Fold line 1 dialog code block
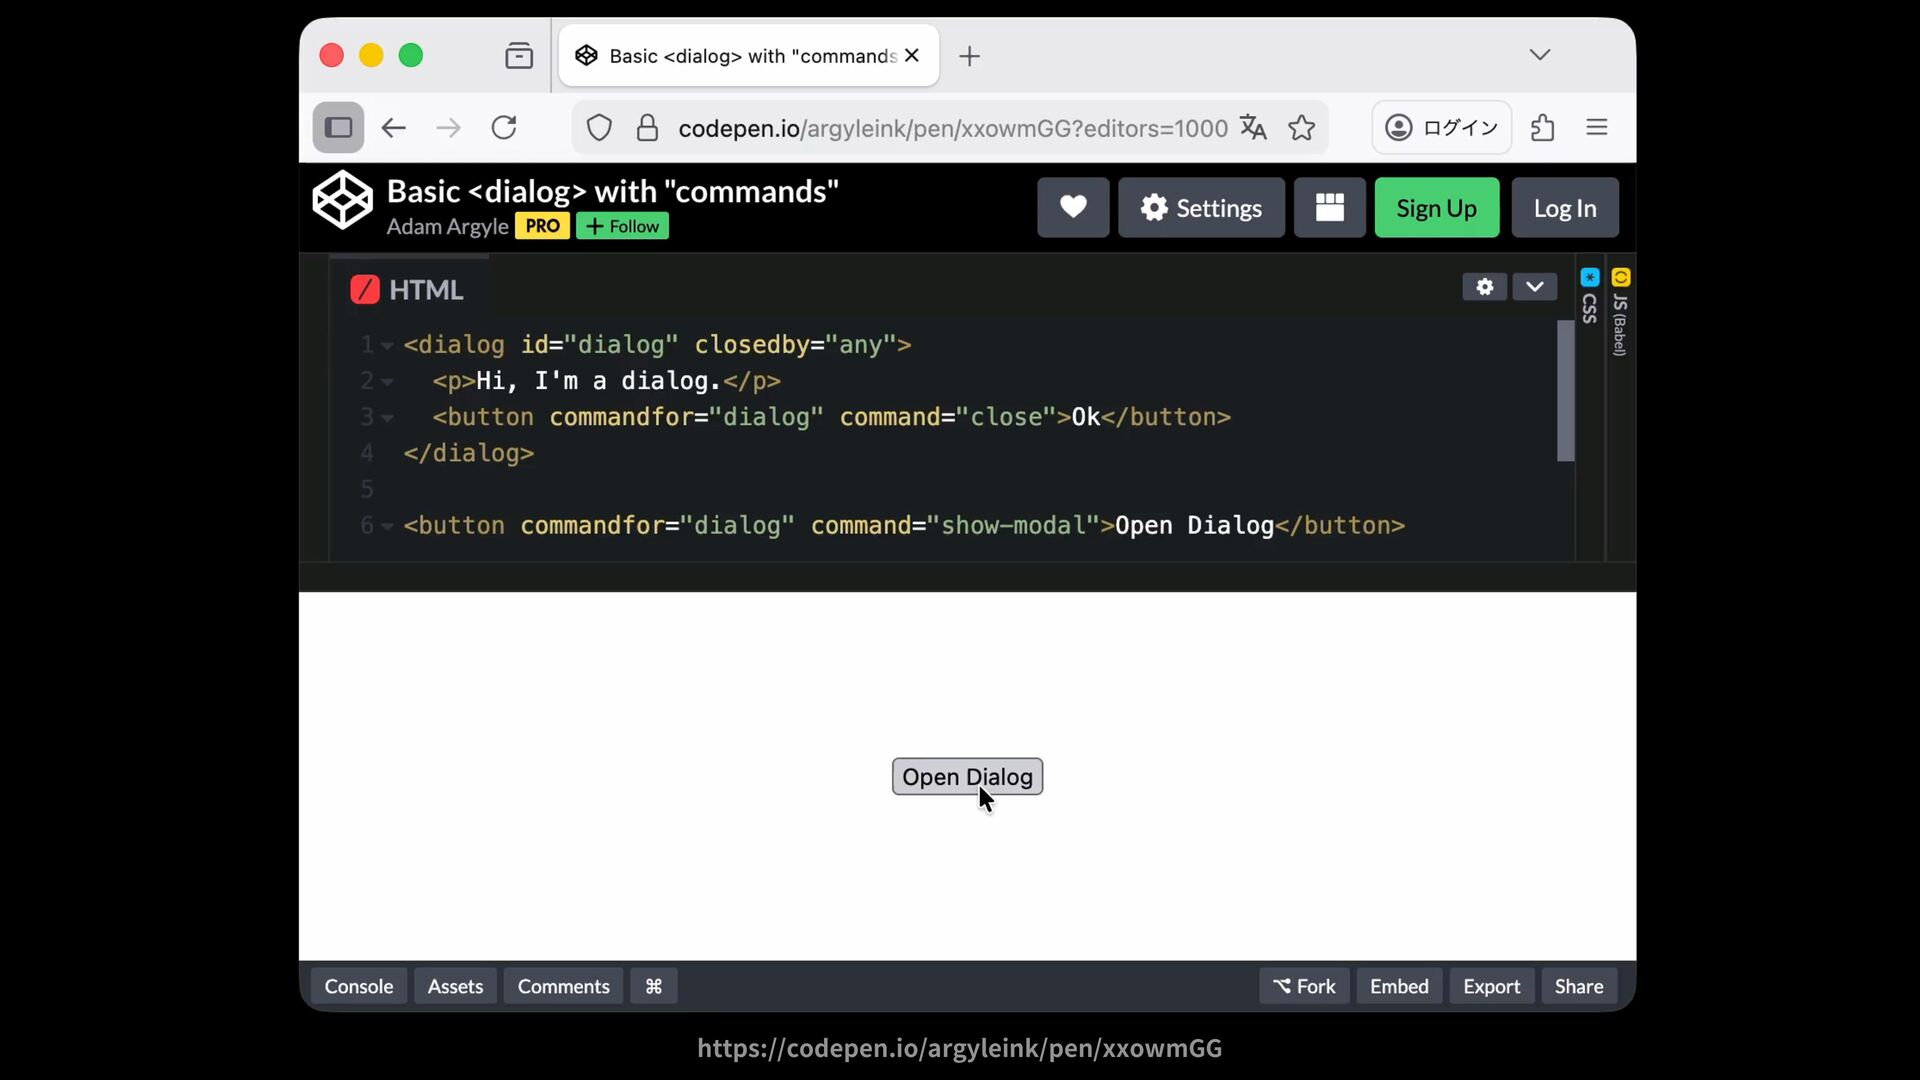1920x1080 pixels. coord(387,346)
